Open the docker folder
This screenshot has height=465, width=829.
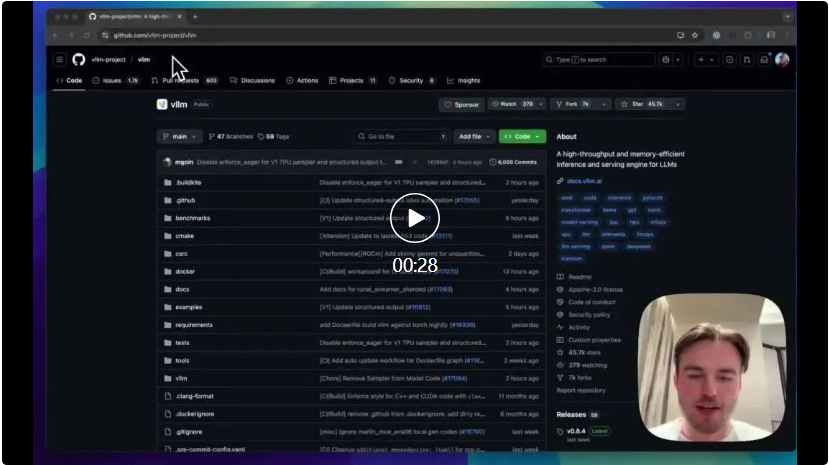click(185, 272)
